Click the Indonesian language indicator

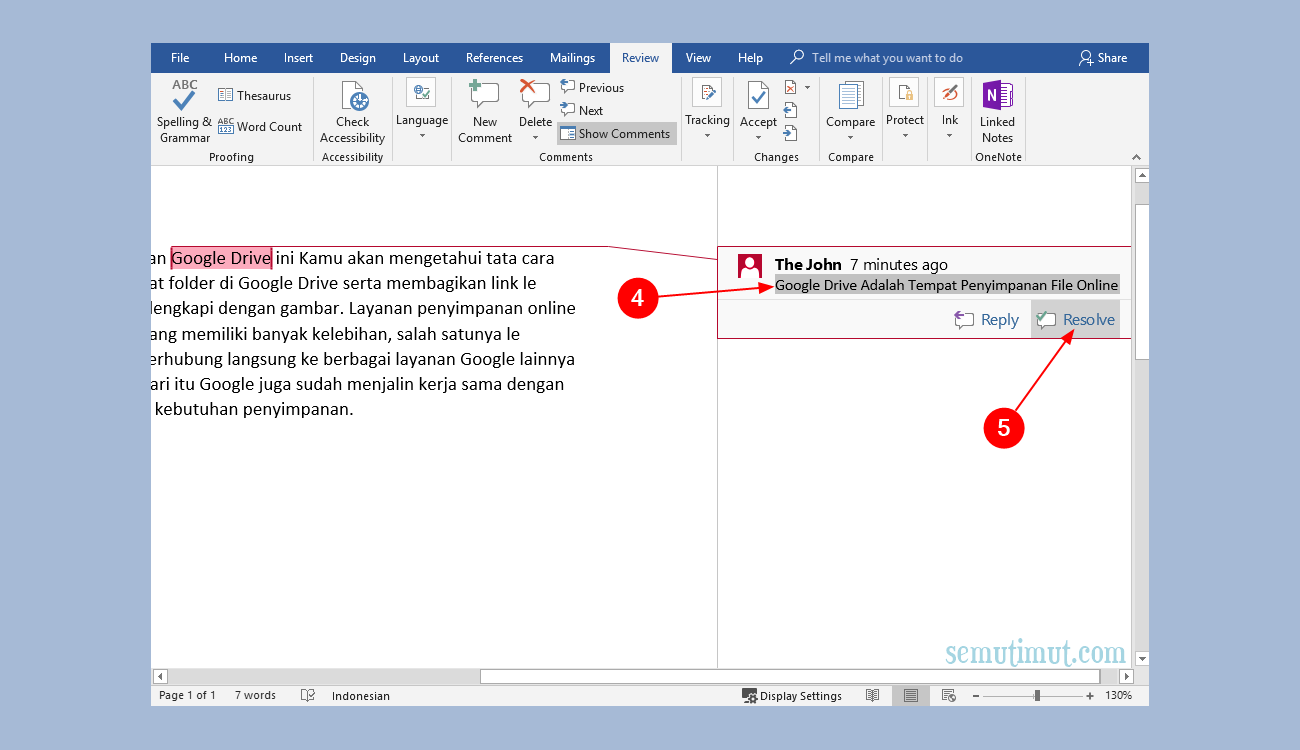(x=361, y=695)
